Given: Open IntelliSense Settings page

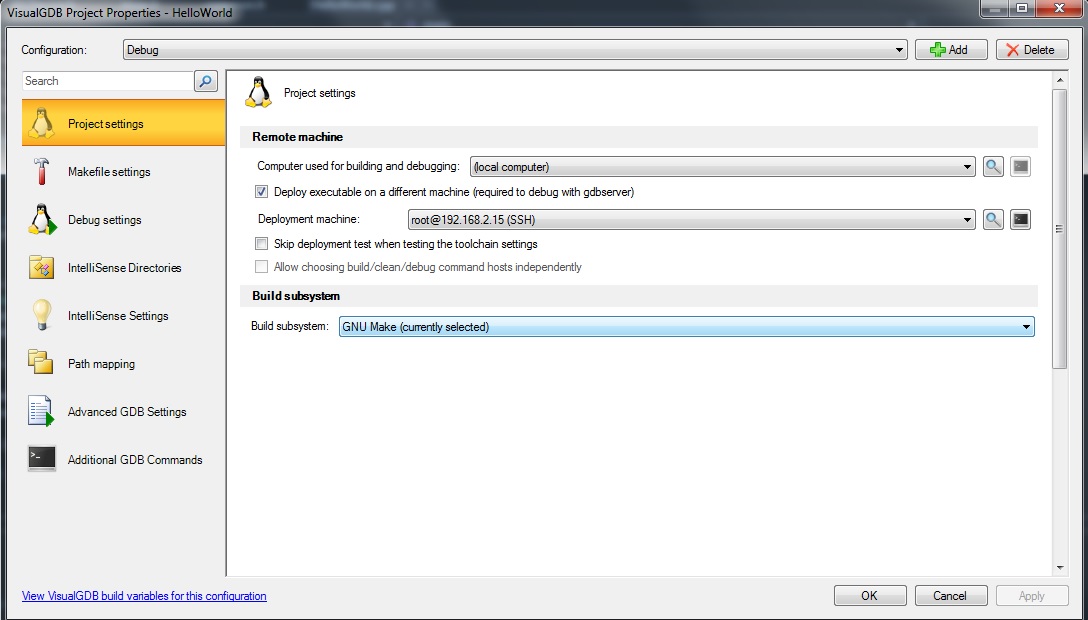Looking at the screenshot, I should (x=124, y=315).
